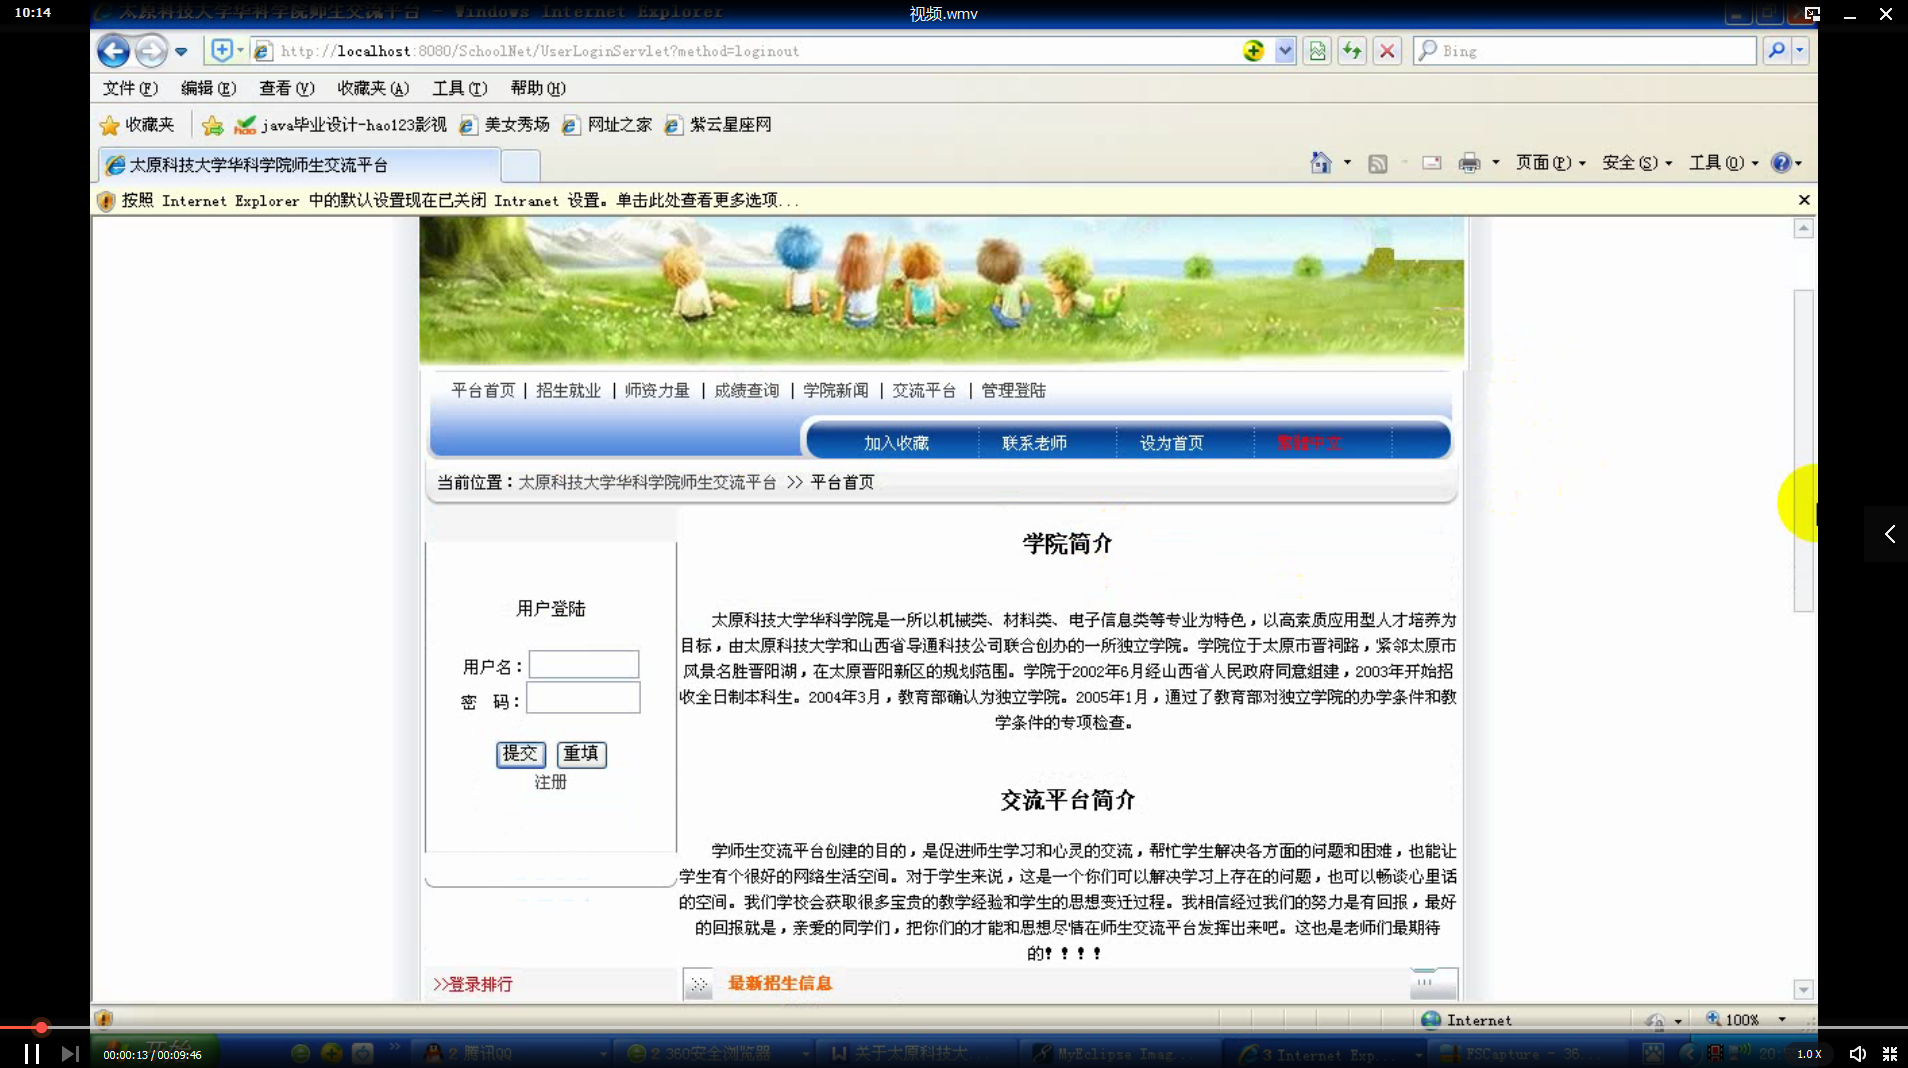Click the RSS feeds icon
The height and width of the screenshot is (1068, 1908).
tap(1377, 163)
